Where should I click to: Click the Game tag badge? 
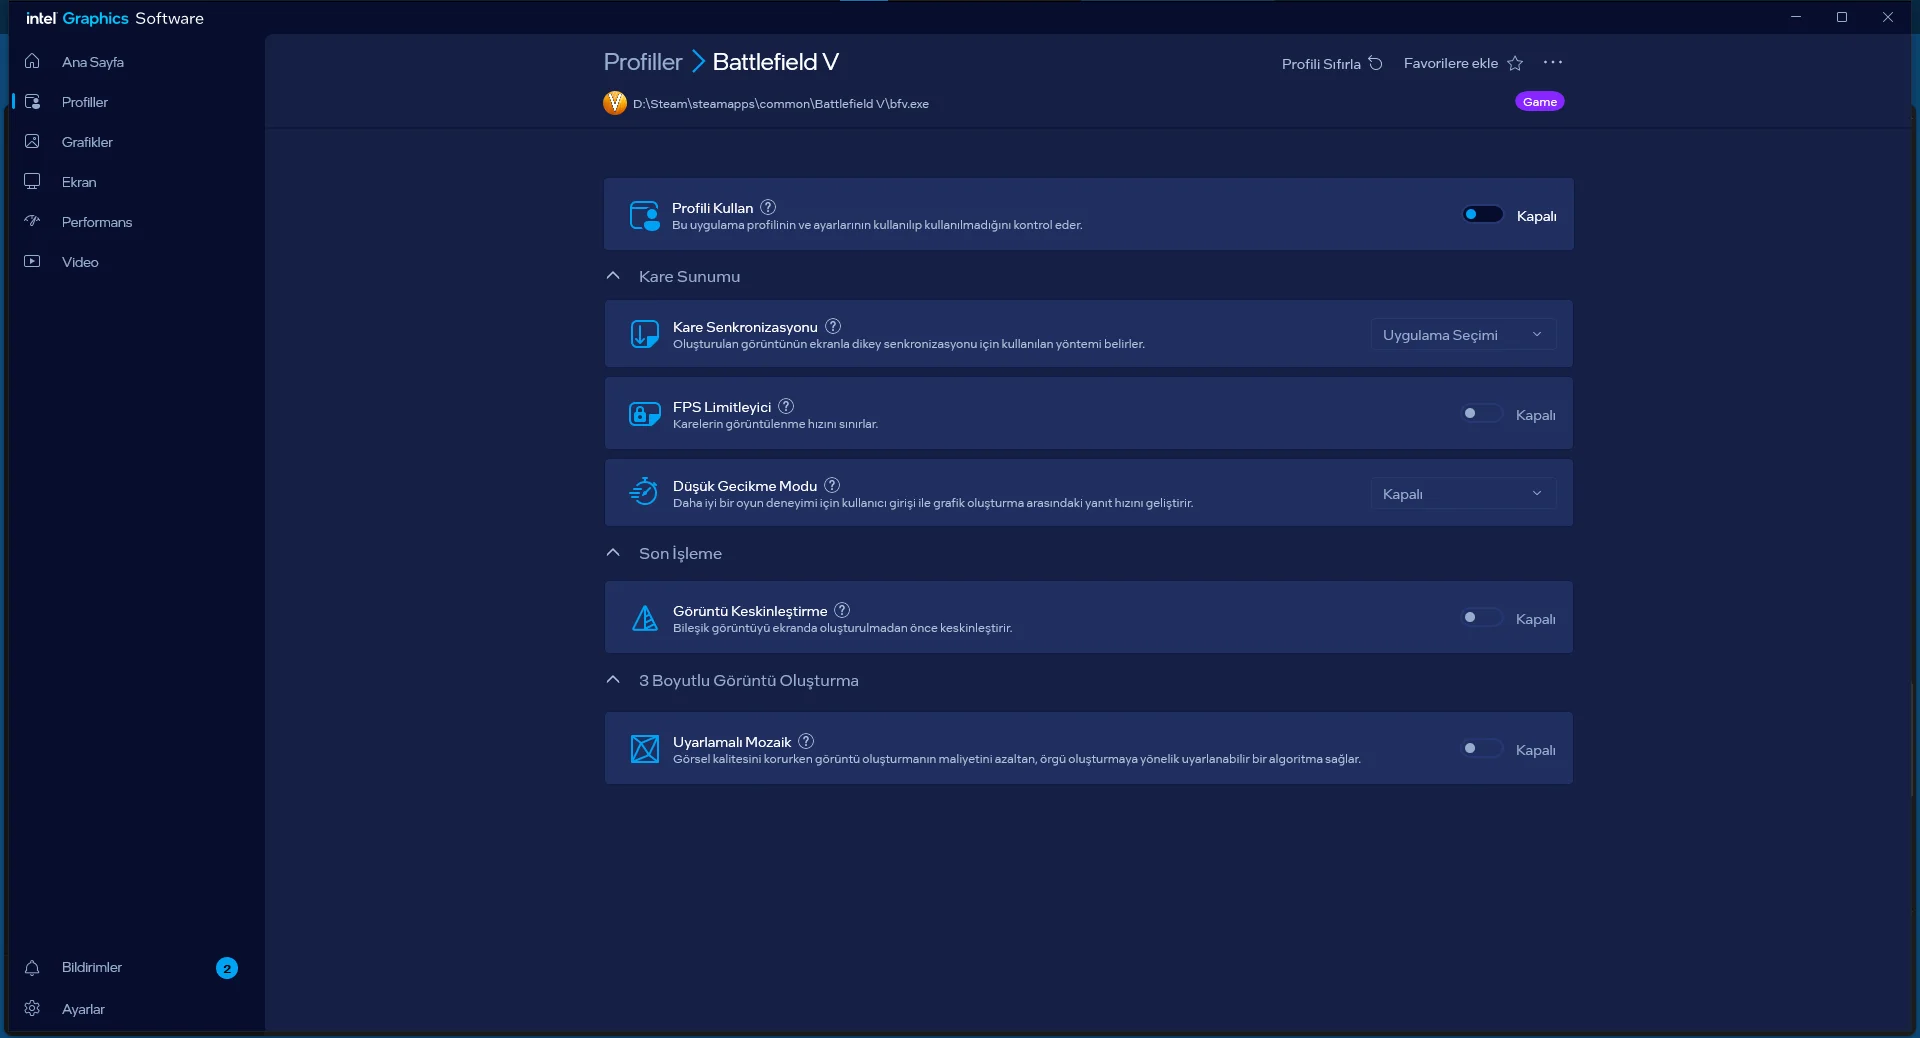[1540, 101]
